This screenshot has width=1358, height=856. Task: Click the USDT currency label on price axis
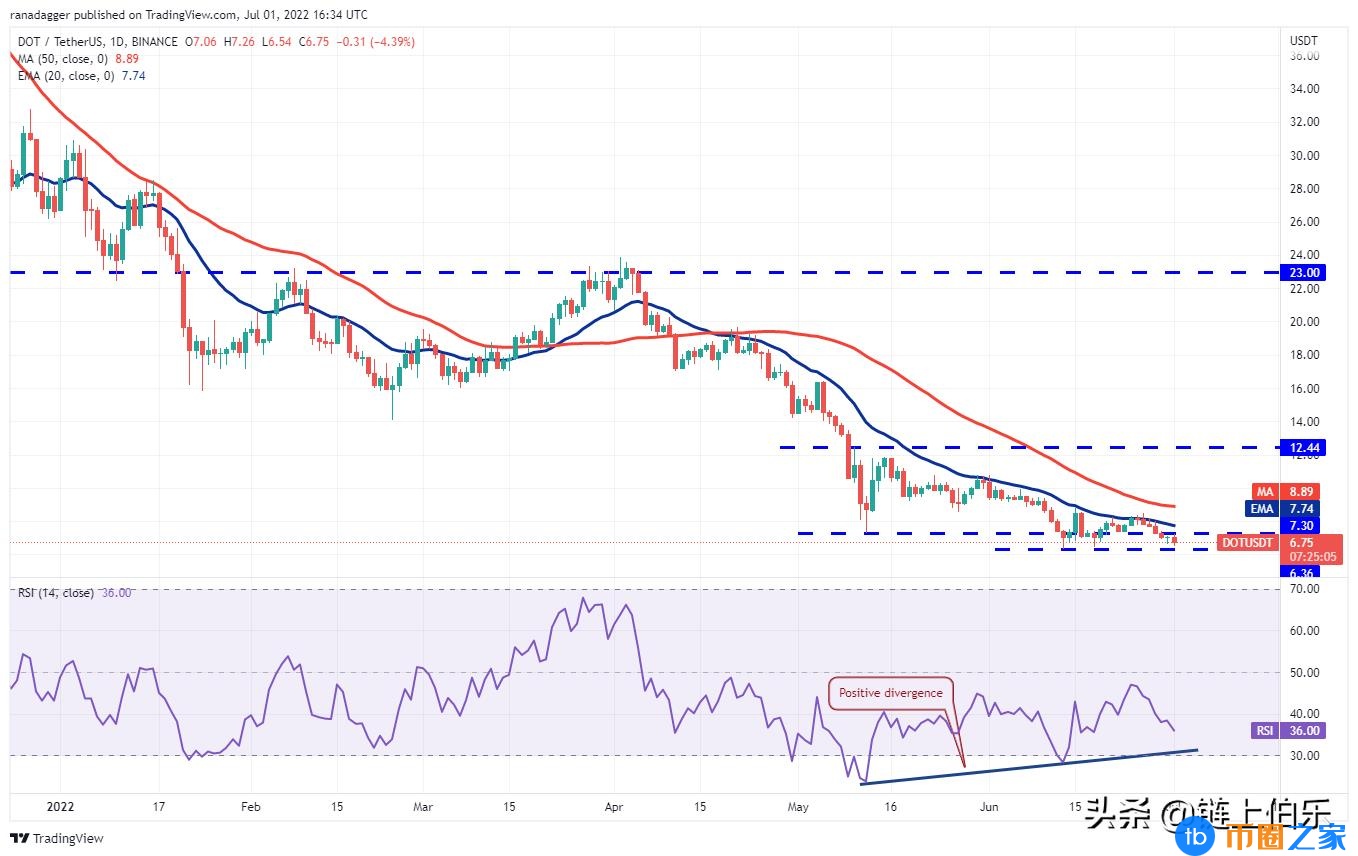point(1304,41)
